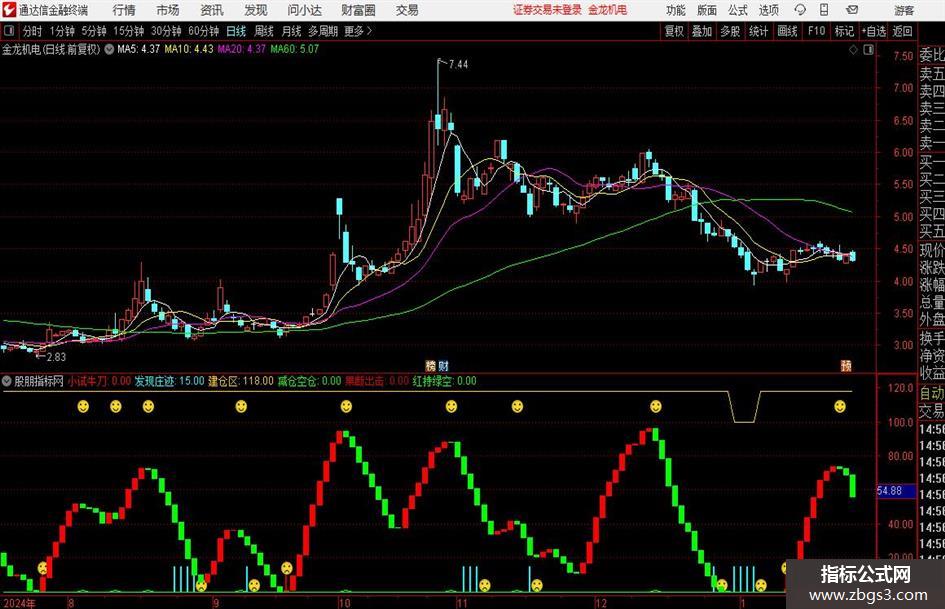Toggle the panel layout icon above price axis
The height and width of the screenshot is (609, 945).
click(x=868, y=50)
